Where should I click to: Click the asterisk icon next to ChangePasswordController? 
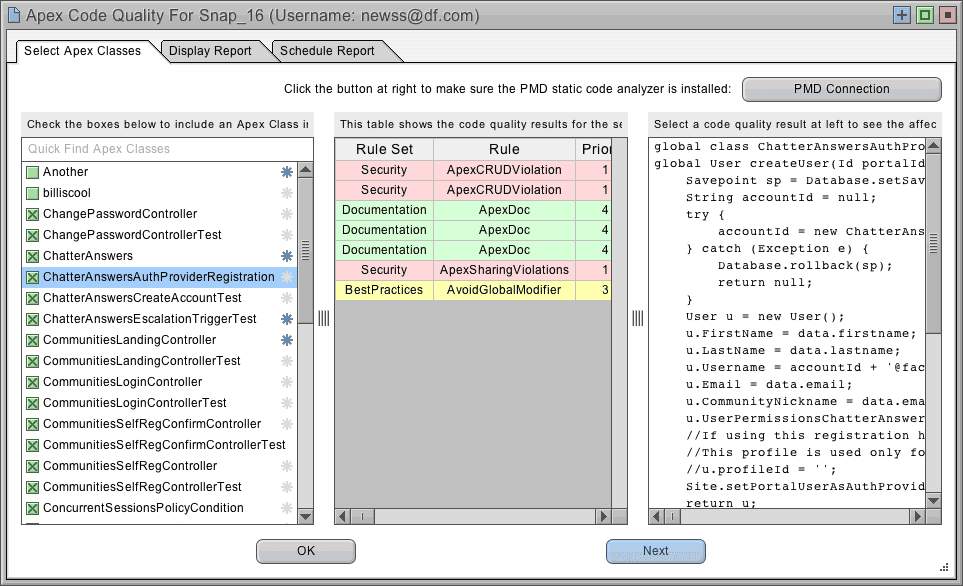point(287,214)
